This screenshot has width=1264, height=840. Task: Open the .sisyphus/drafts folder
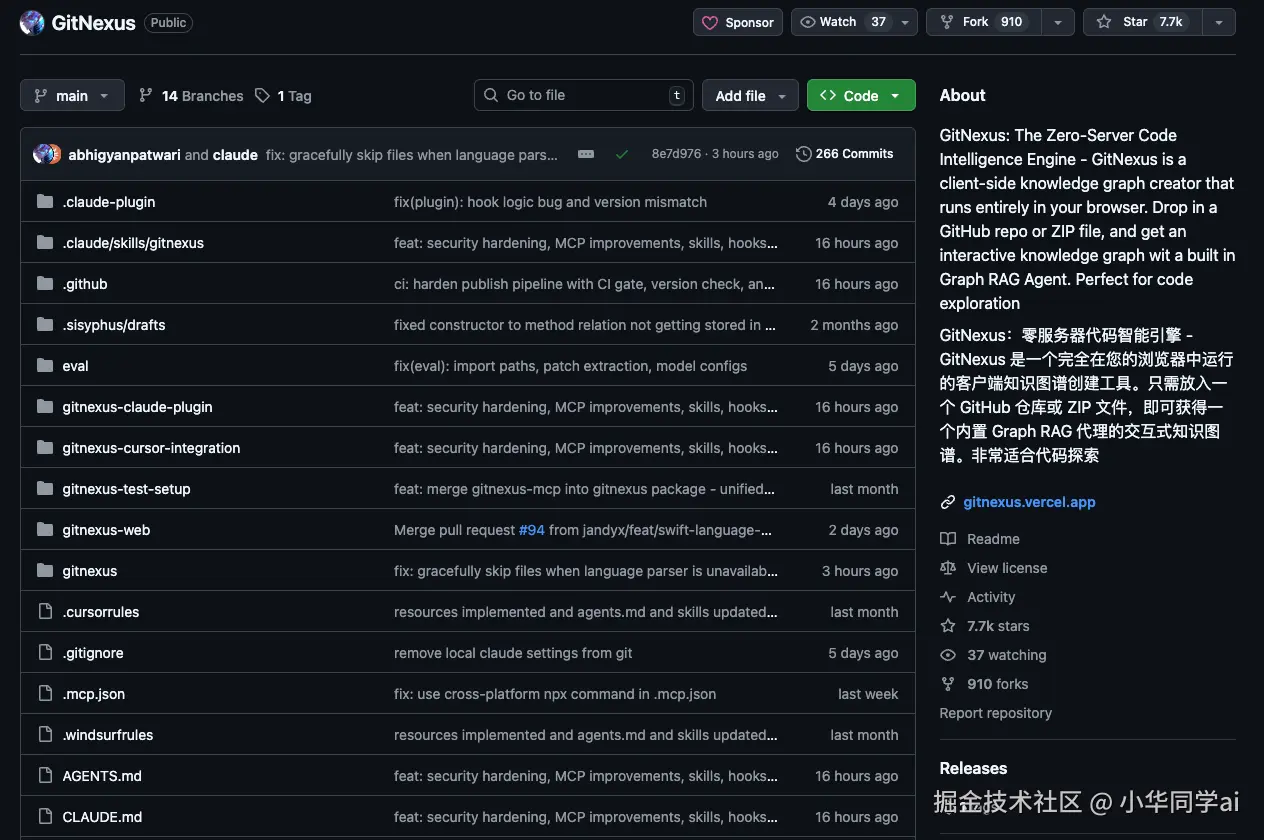(114, 325)
